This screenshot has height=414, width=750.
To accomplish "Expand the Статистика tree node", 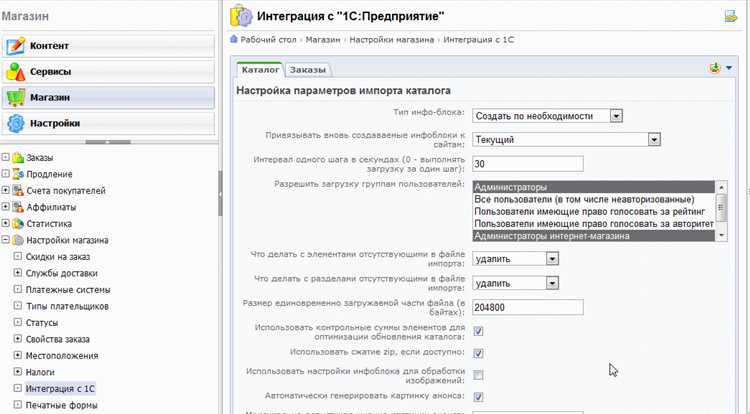I will [5, 223].
